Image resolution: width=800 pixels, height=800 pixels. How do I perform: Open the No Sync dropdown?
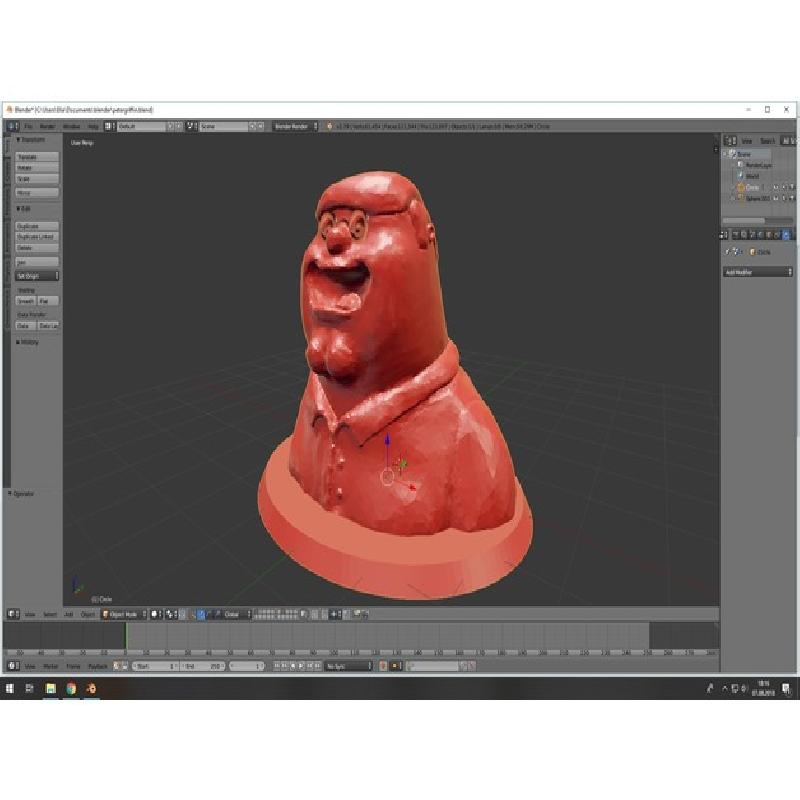(349, 666)
